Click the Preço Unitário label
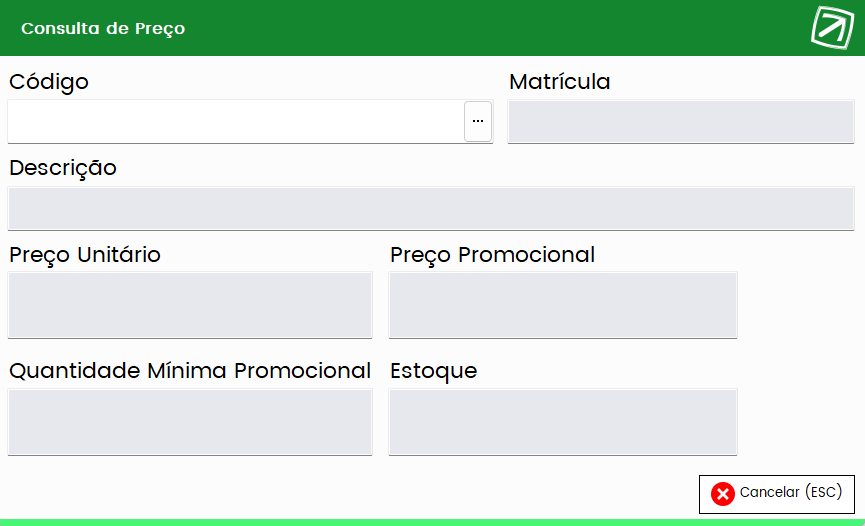Screen dimensions: 865x526 click(85, 255)
